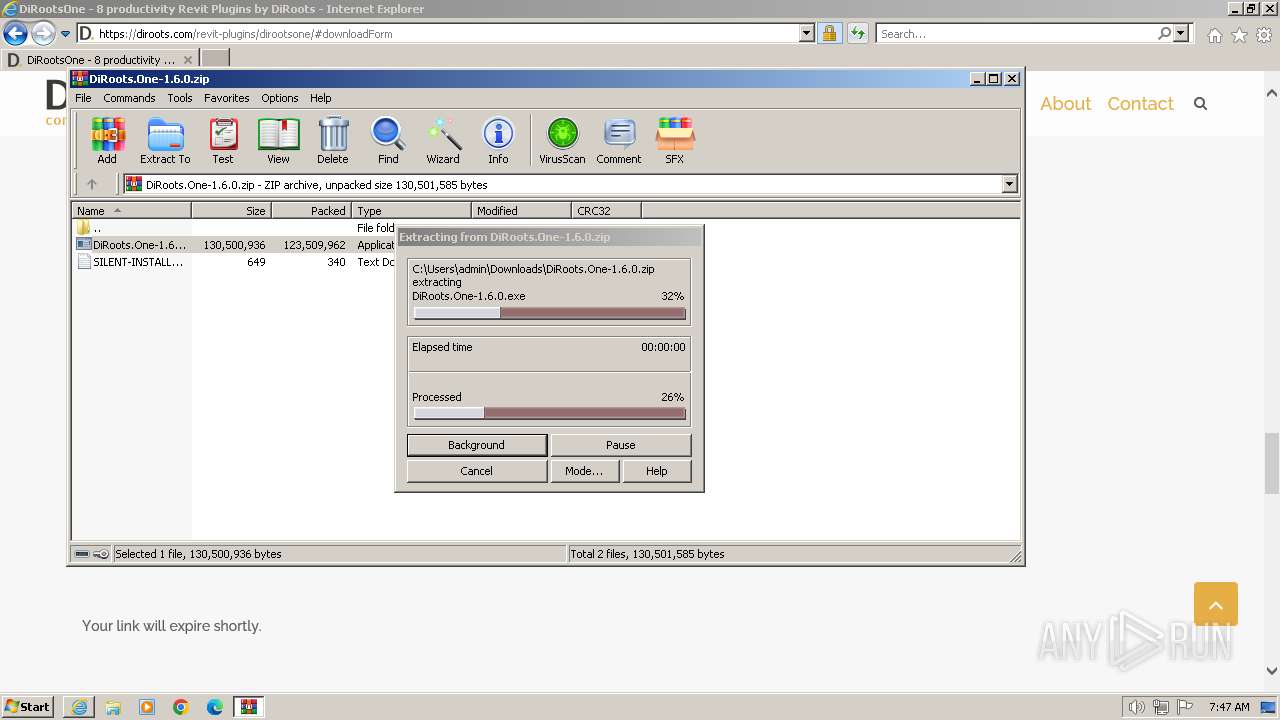The image size is (1280, 720).
Task: Expand the browser address bar dropdown
Action: (x=807, y=33)
